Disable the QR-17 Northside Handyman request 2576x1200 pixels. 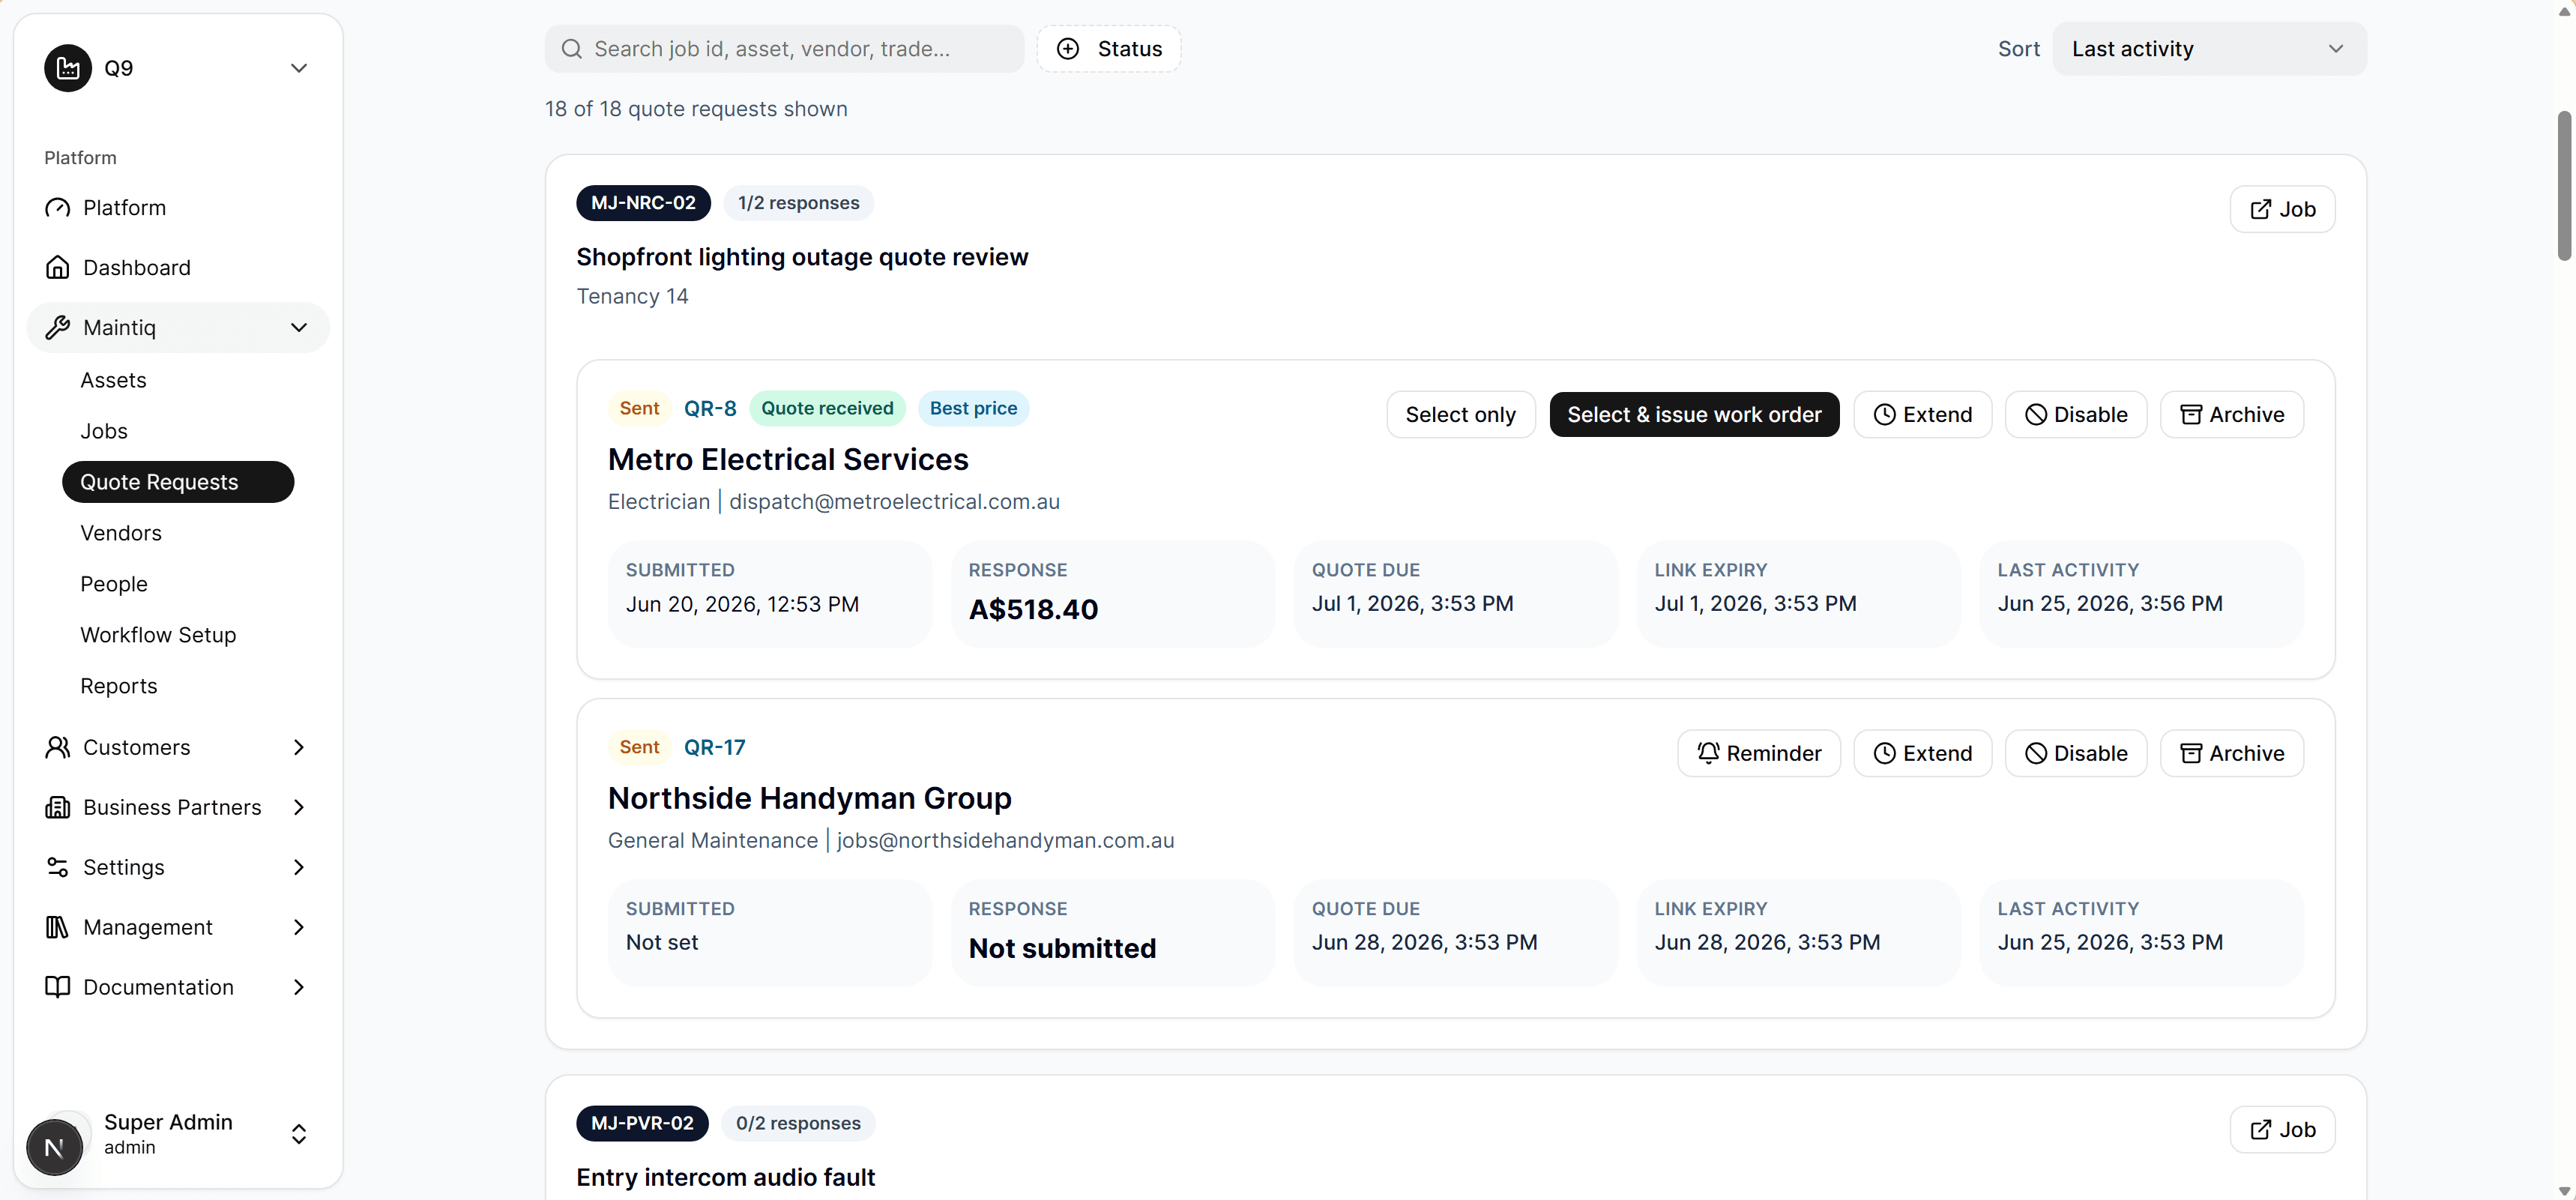(2076, 754)
